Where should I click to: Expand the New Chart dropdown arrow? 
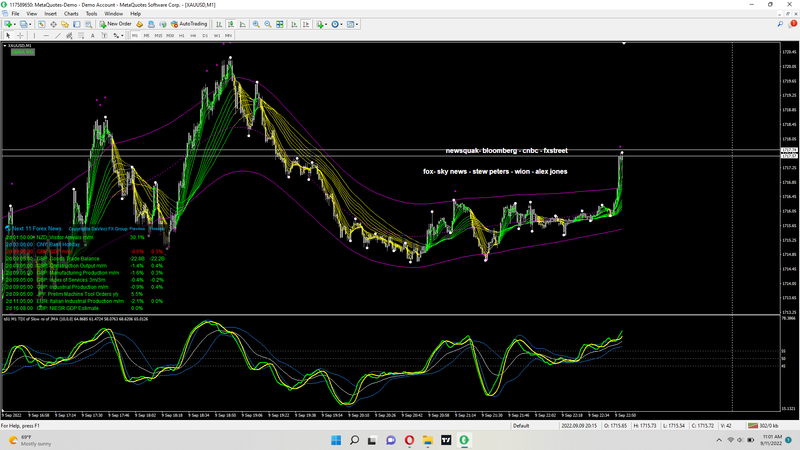[14, 24]
